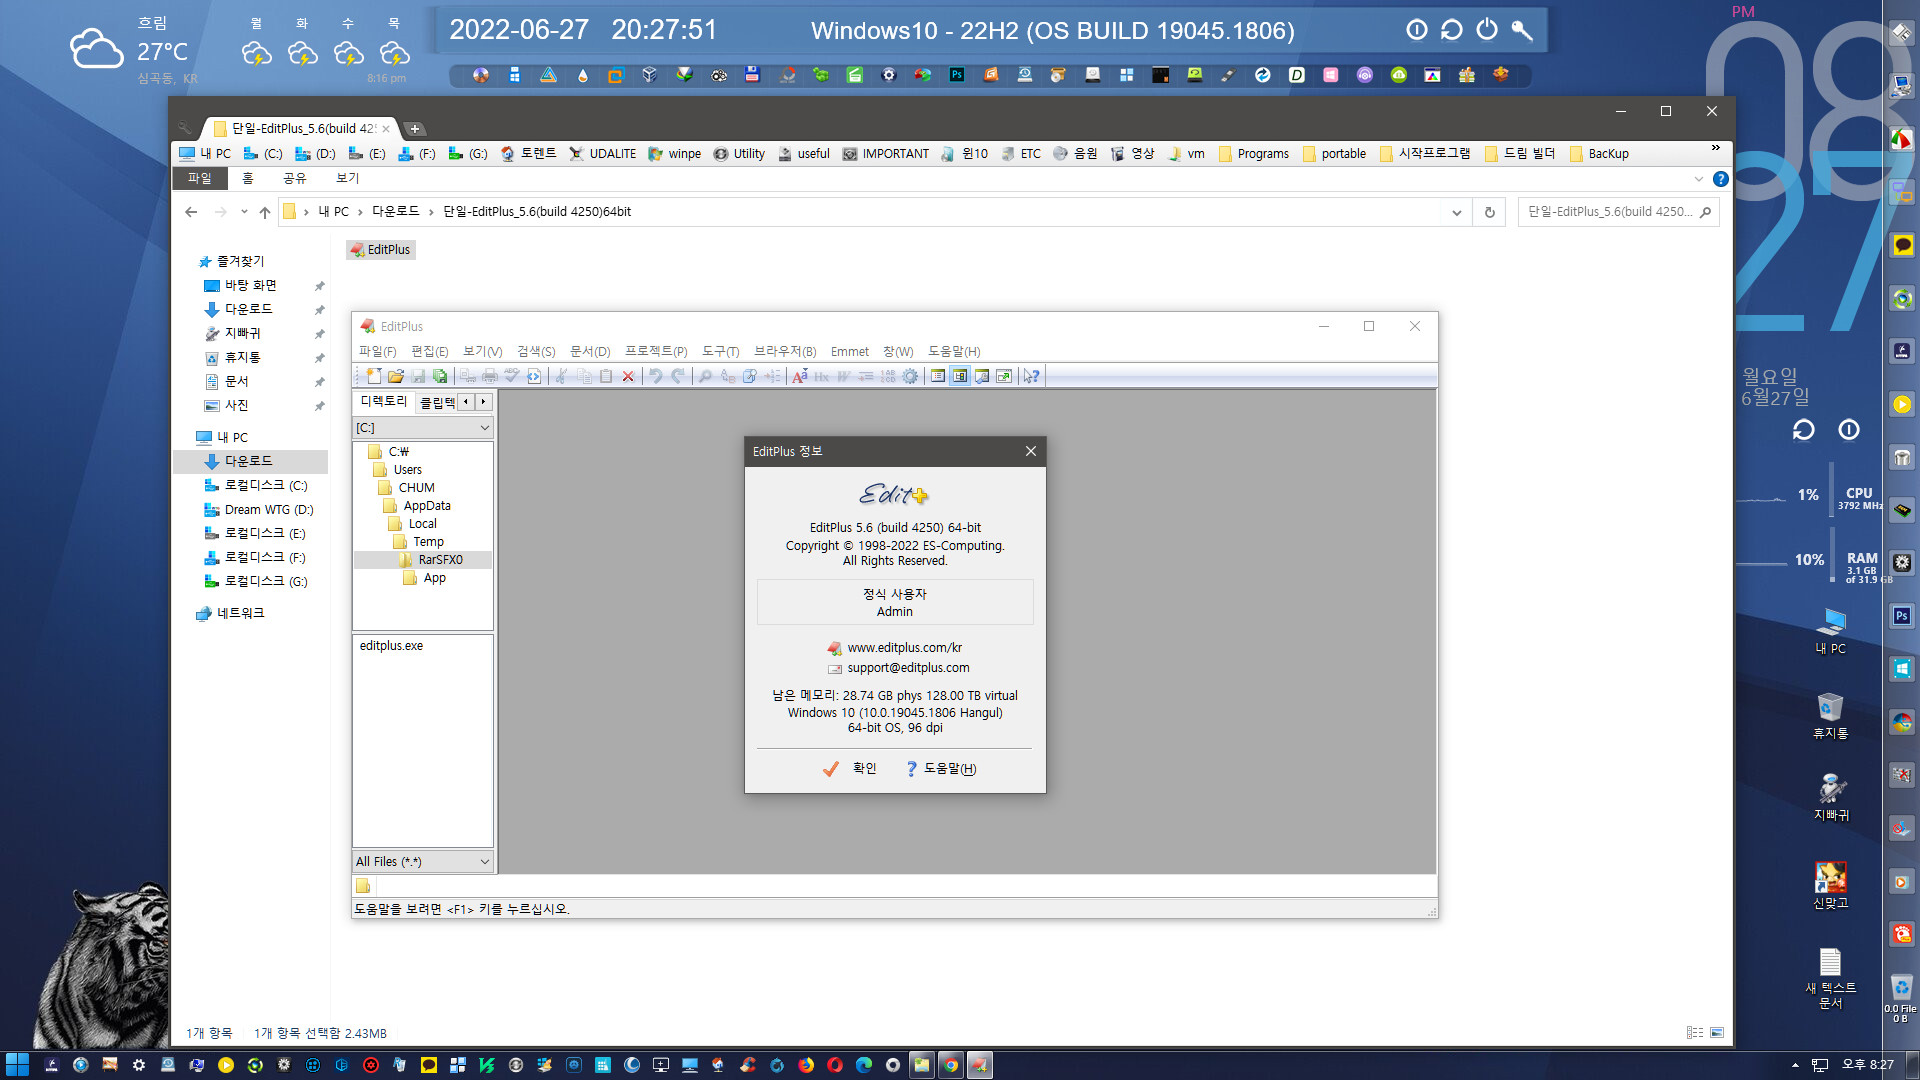The width and height of the screenshot is (1920, 1080).
Task: Click the Undo arrow icon
Action: pyautogui.click(x=656, y=376)
